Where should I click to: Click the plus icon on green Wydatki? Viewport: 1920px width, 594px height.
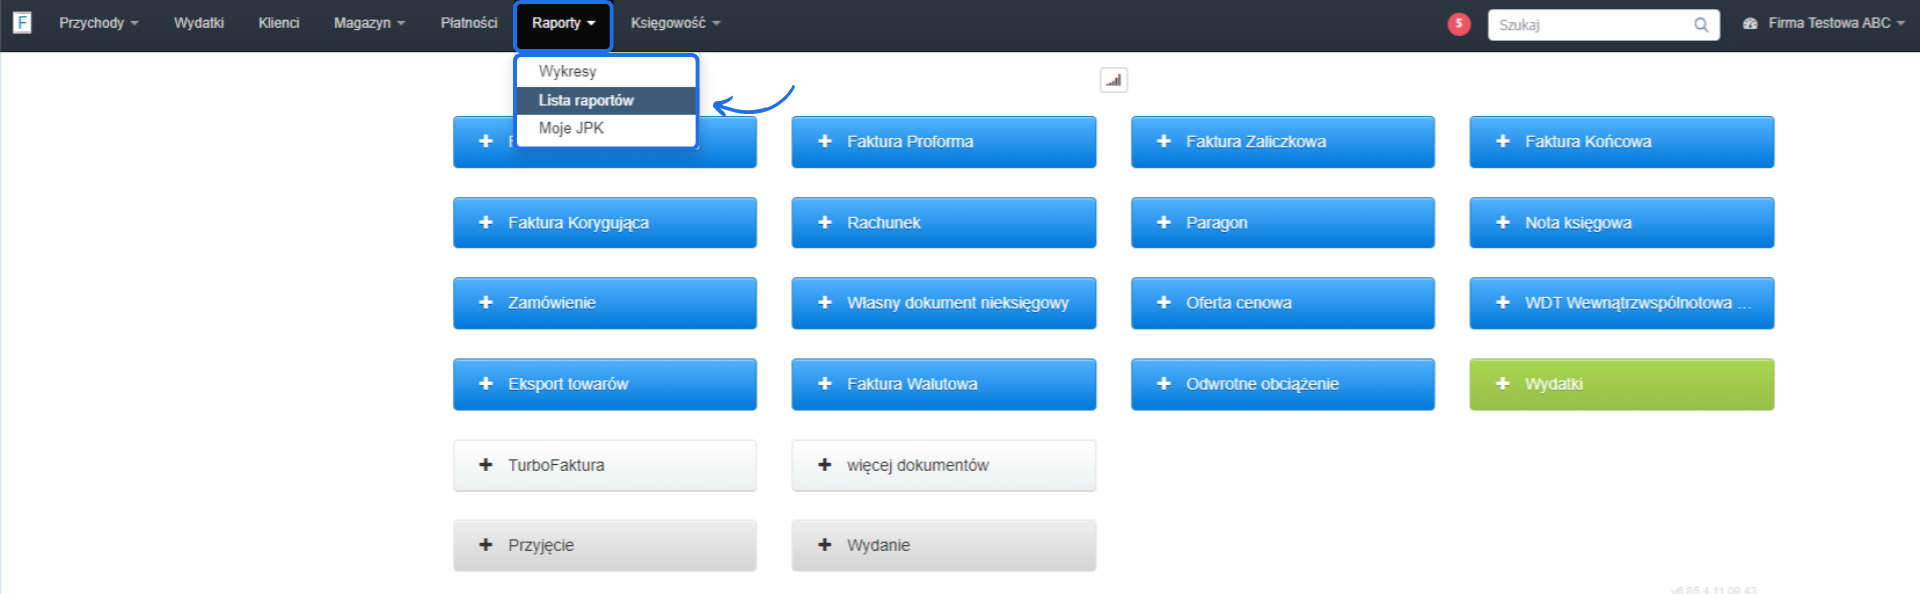(x=1503, y=383)
